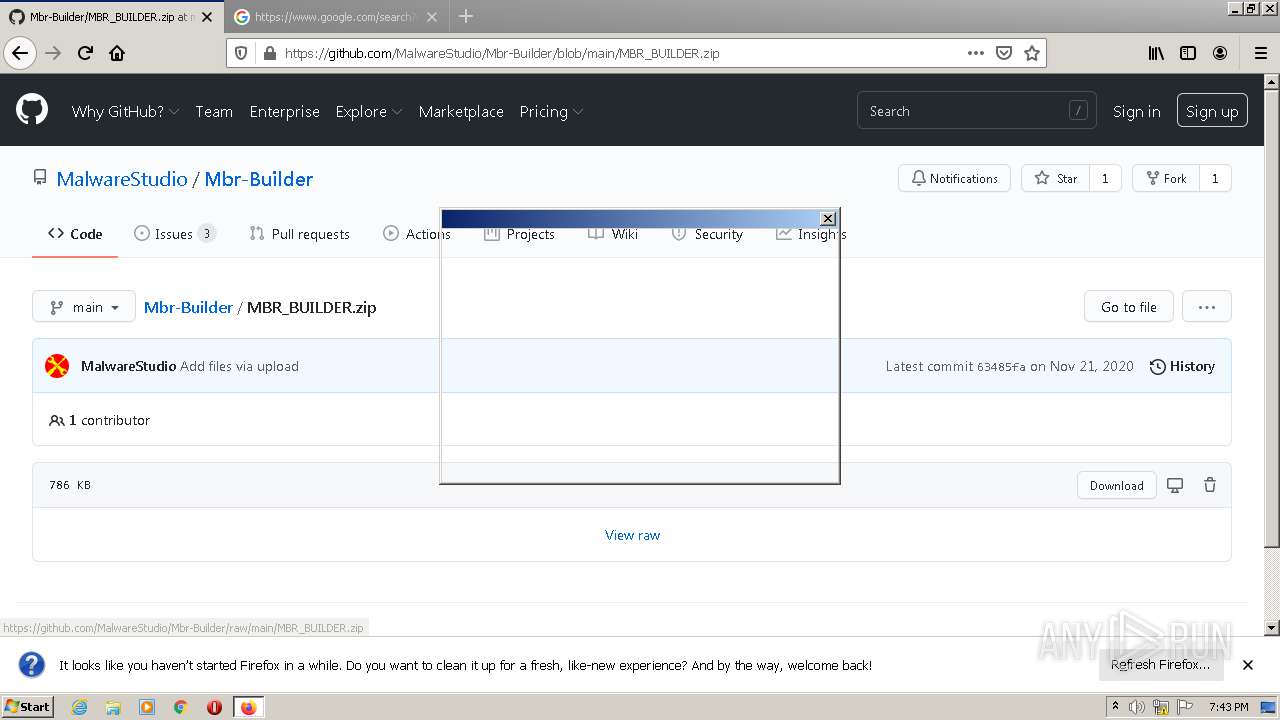Open the tracking protection shield icon

pos(240,53)
